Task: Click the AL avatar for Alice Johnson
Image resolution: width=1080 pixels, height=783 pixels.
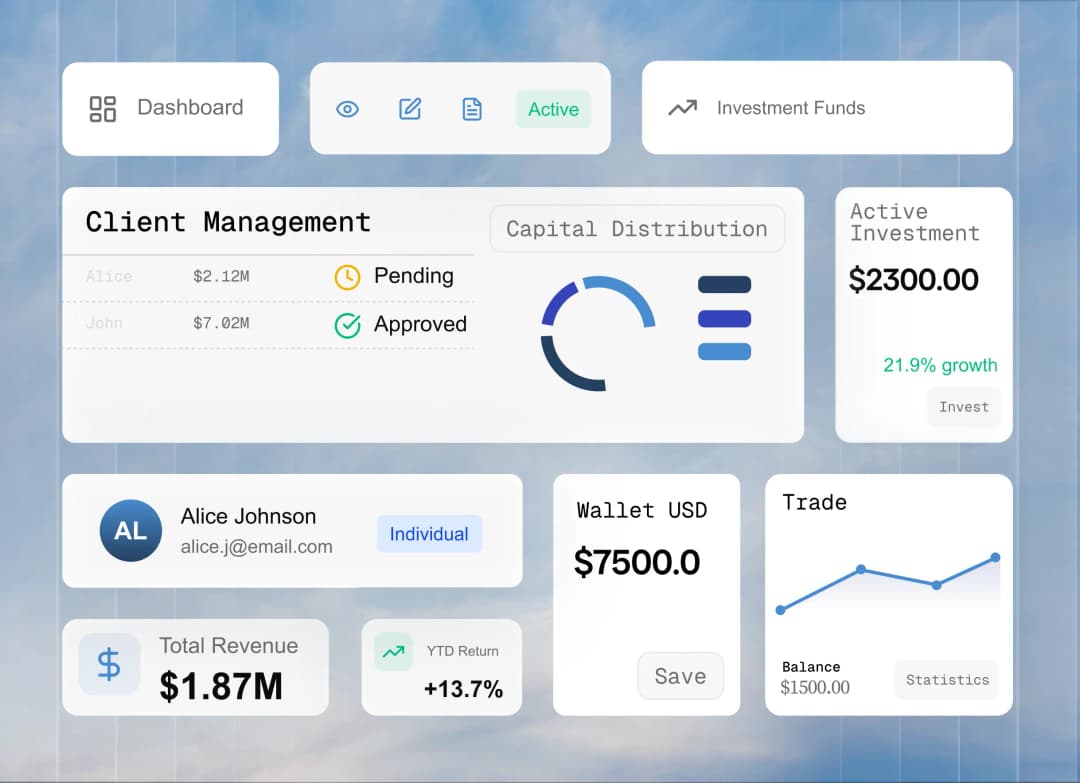Action: tap(131, 531)
